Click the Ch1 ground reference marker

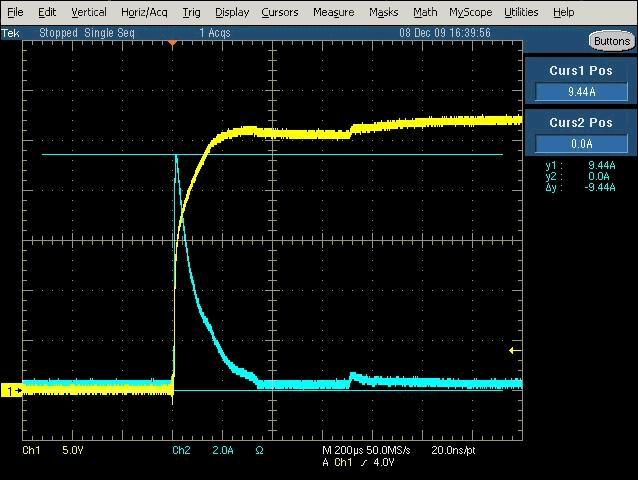(x=12, y=390)
